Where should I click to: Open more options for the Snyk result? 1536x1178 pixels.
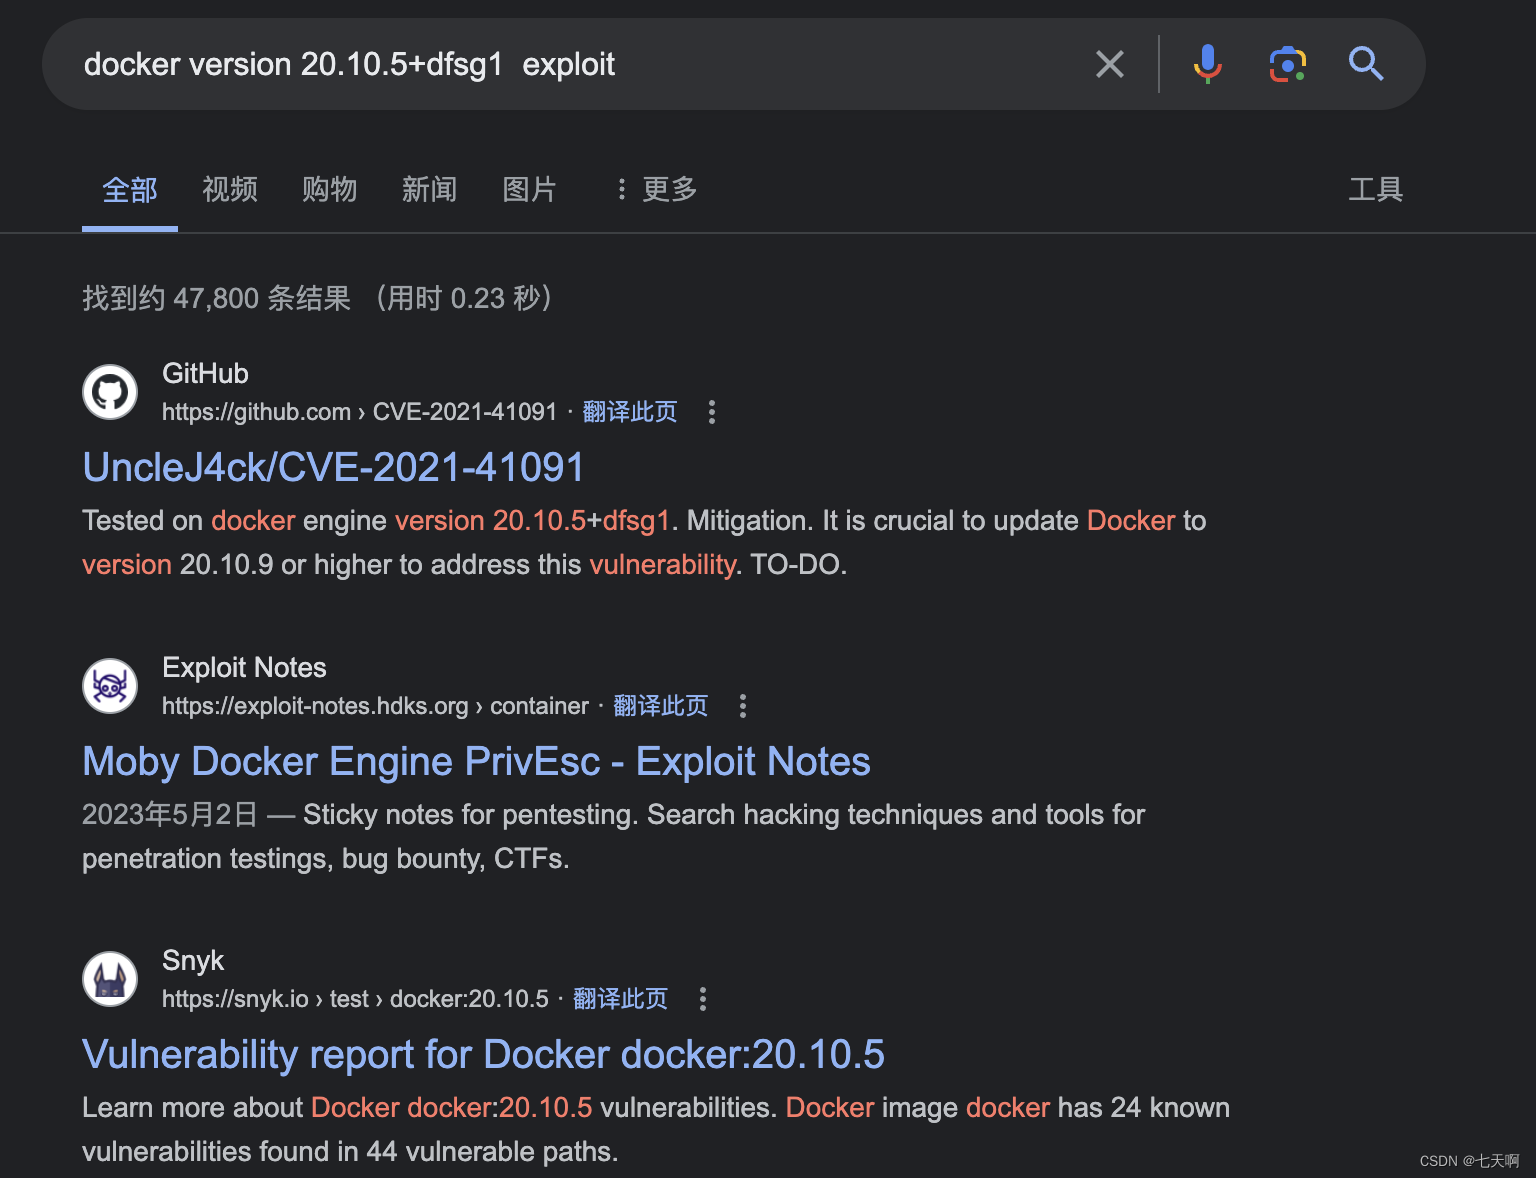(703, 999)
